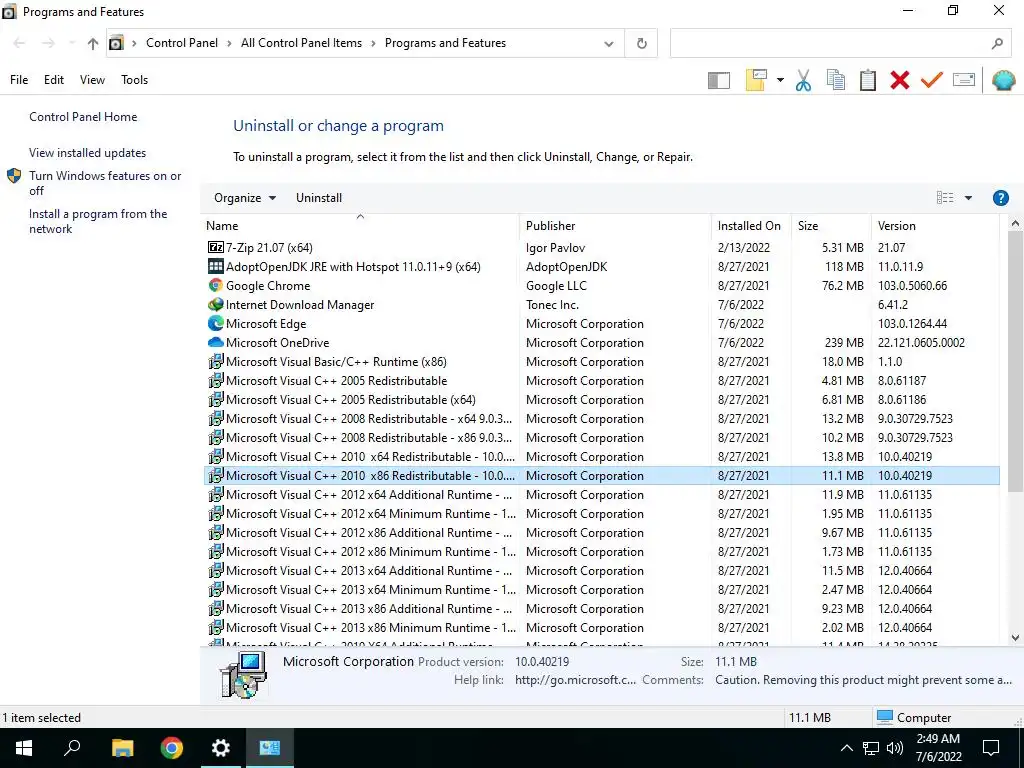The width and height of the screenshot is (1024, 768).
Task: Click the Cut scissors icon
Action: tap(803, 80)
